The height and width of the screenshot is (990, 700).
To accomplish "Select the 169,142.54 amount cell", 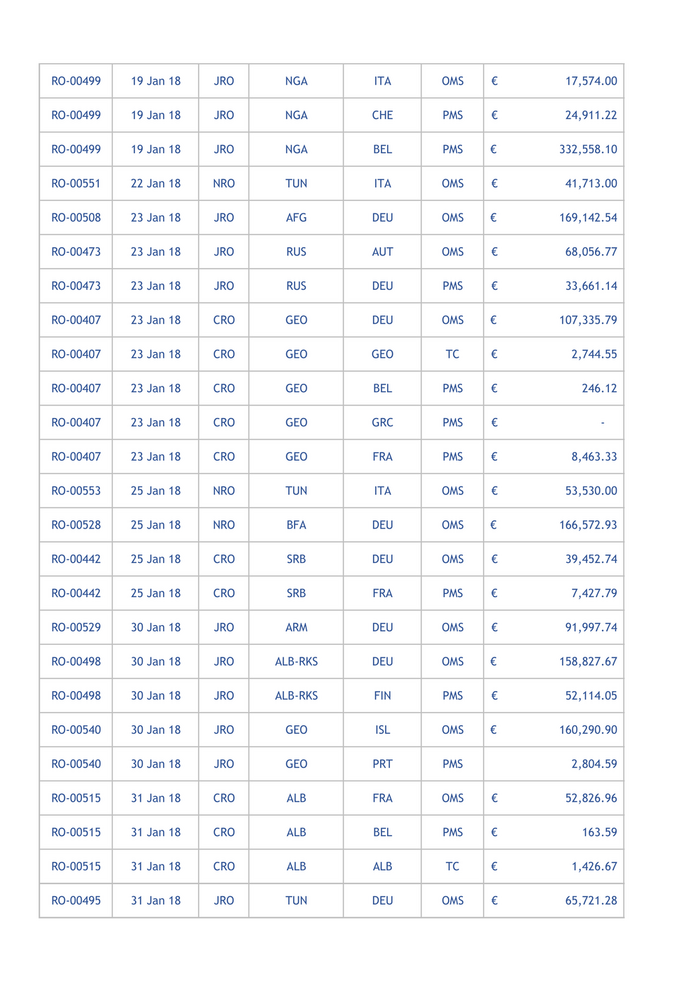I will click(587, 217).
